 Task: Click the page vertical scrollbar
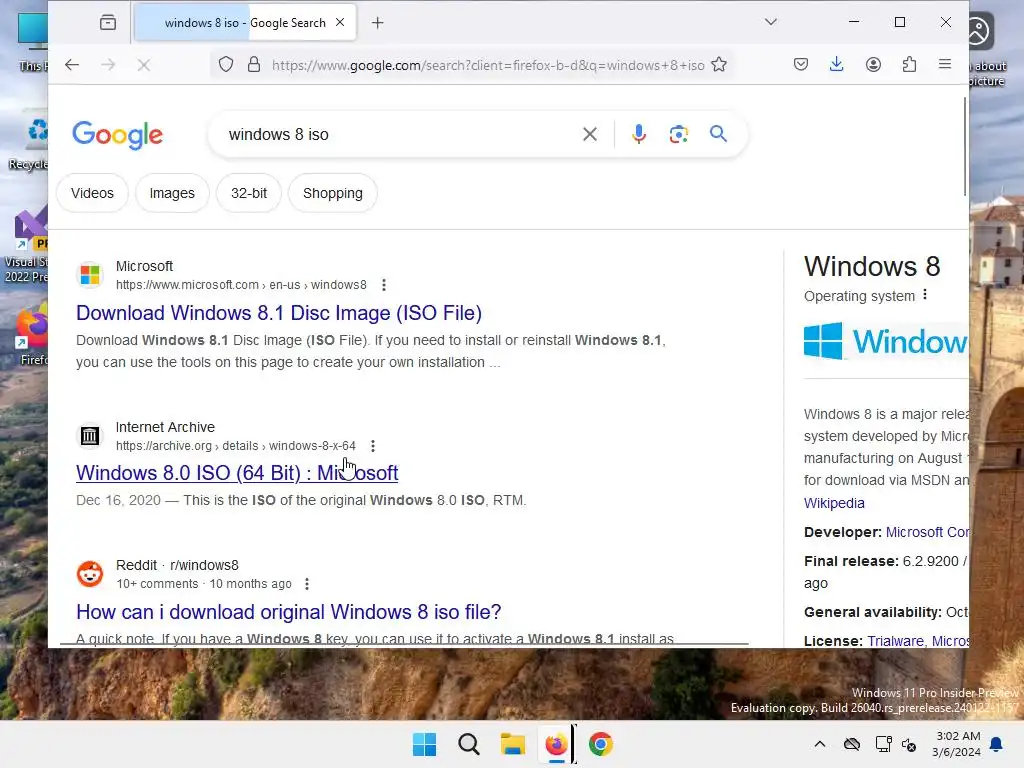(x=965, y=146)
